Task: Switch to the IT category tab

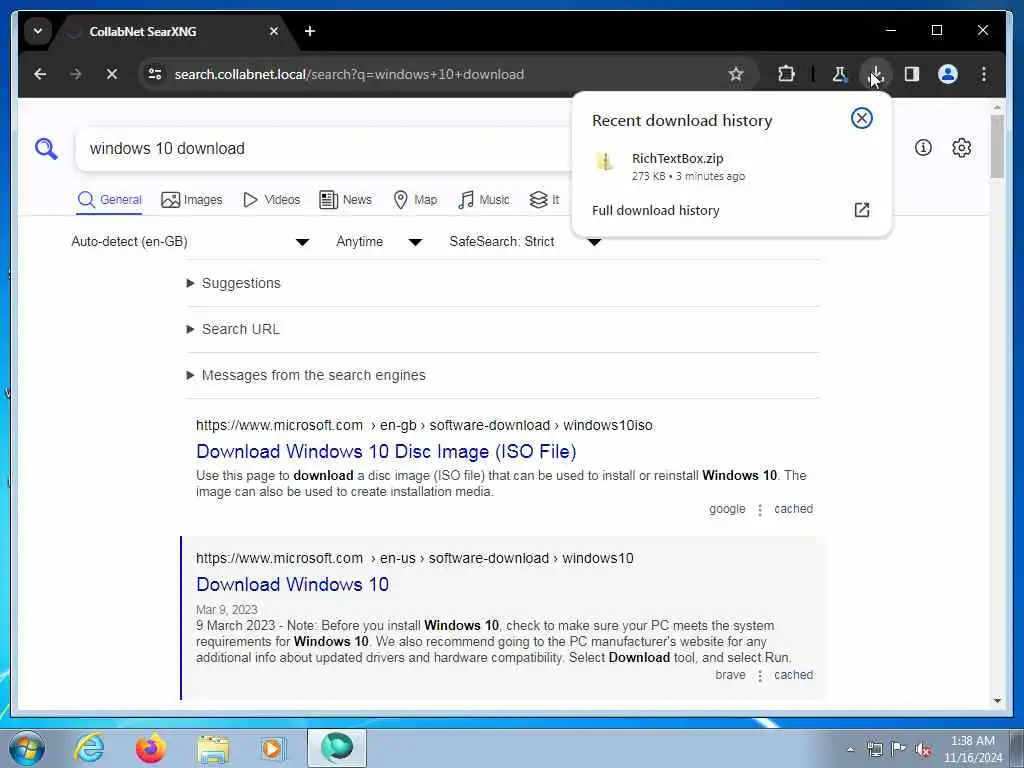Action: click(x=544, y=200)
